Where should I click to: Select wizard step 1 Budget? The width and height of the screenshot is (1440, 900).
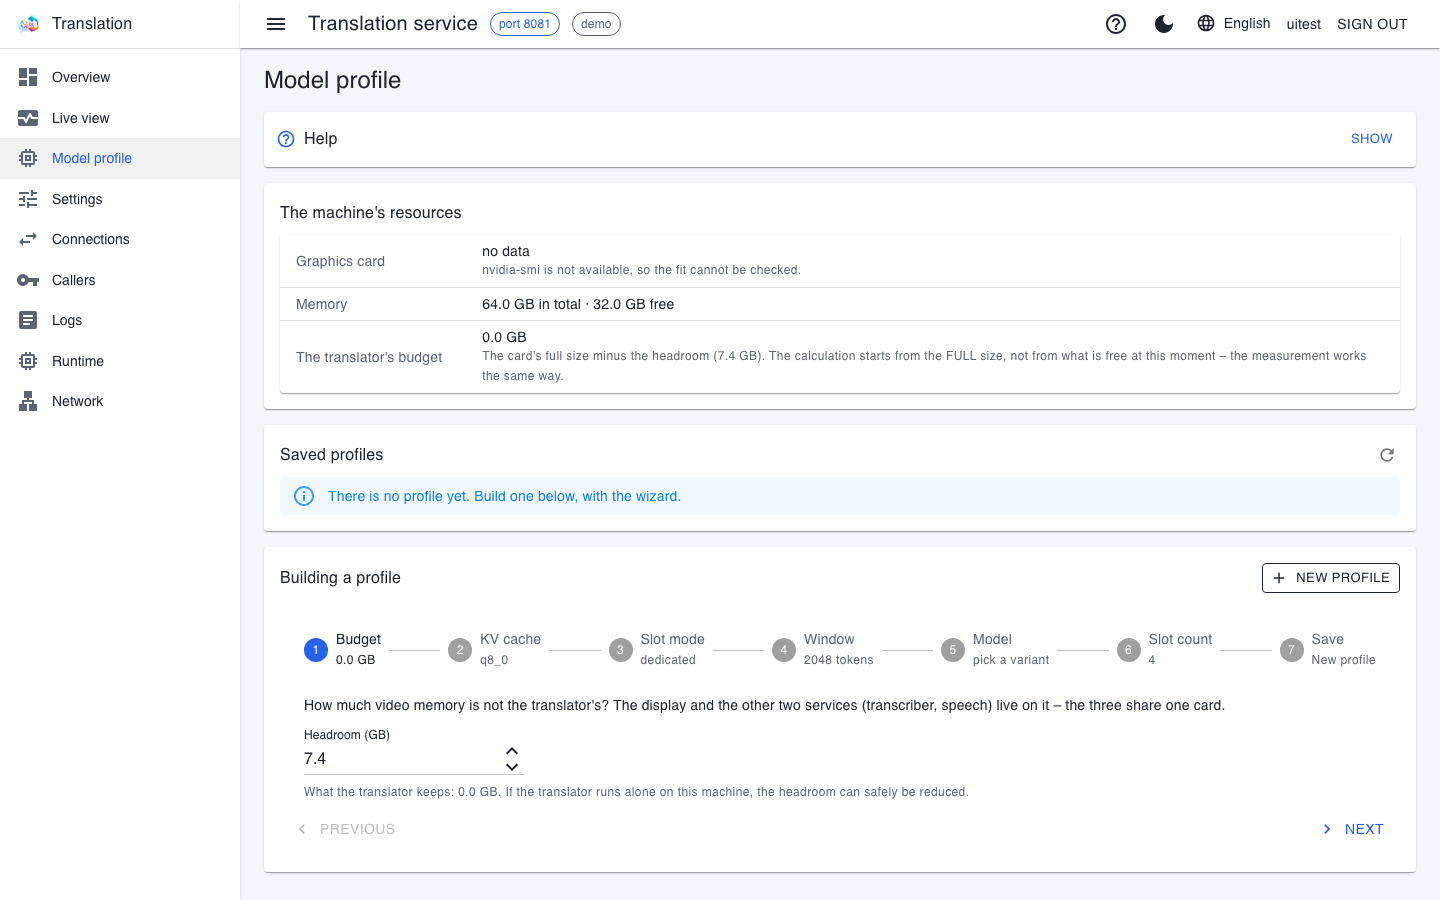tap(343, 649)
